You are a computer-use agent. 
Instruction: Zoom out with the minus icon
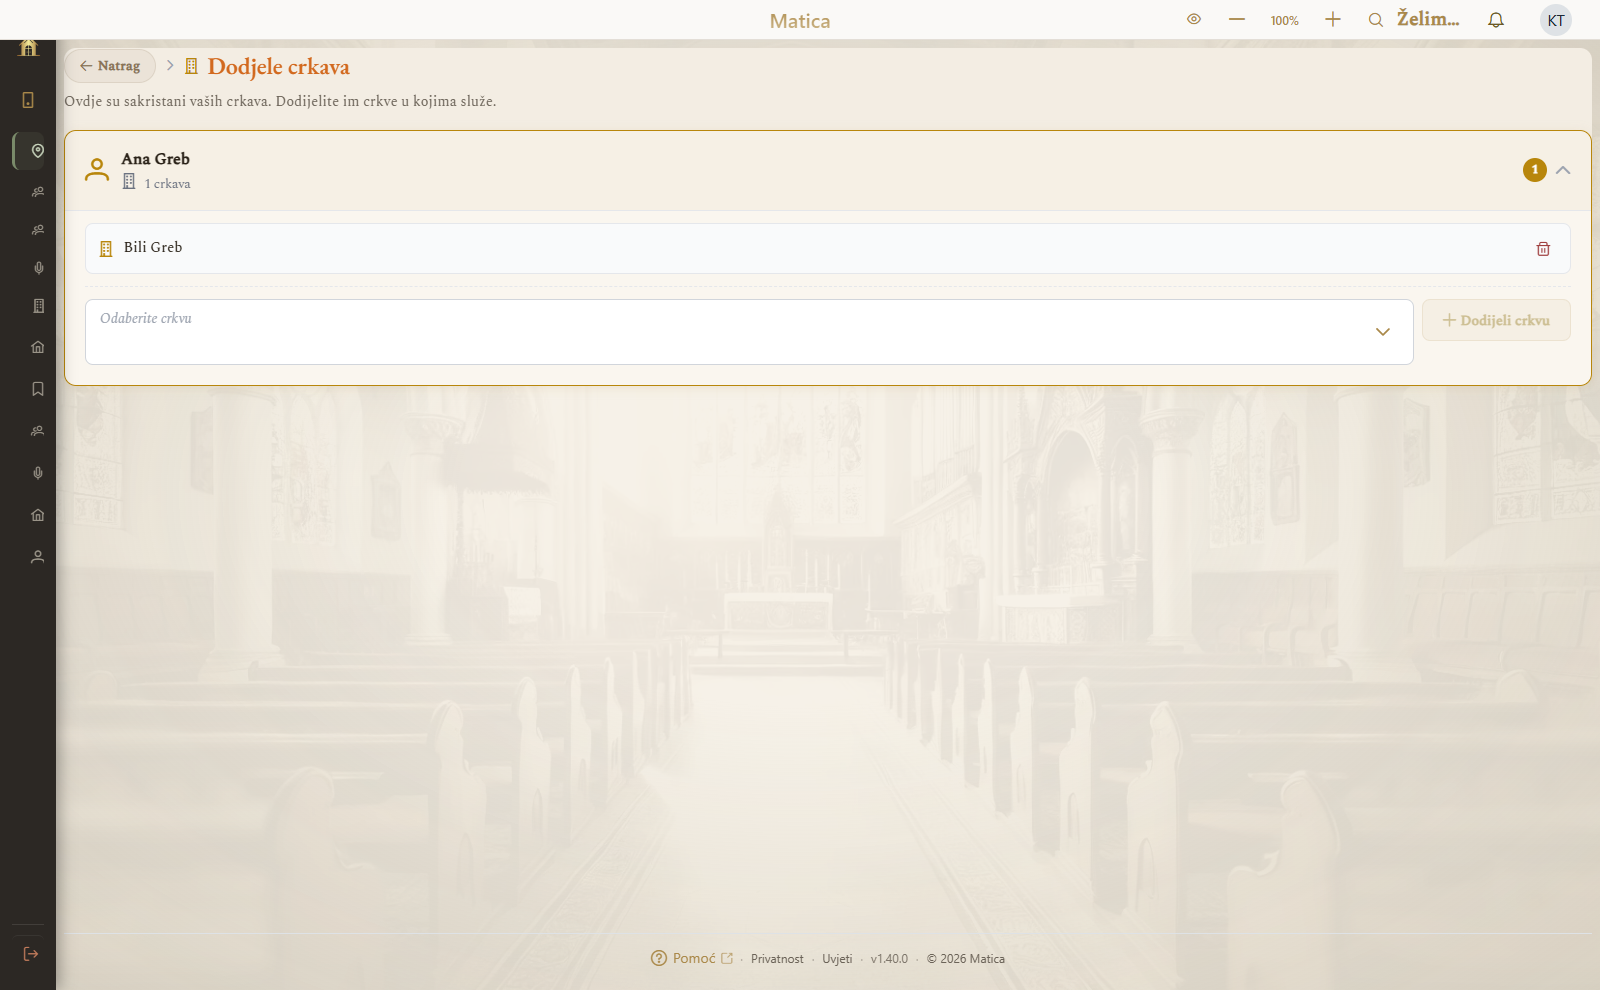click(x=1237, y=20)
